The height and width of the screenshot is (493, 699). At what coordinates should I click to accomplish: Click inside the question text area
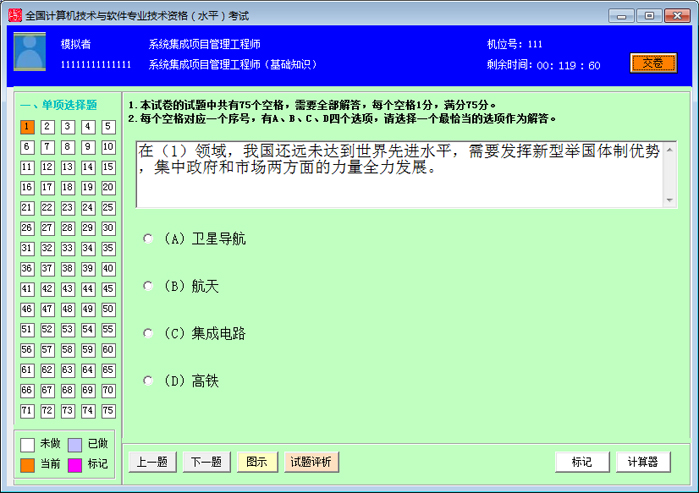[x=400, y=173]
